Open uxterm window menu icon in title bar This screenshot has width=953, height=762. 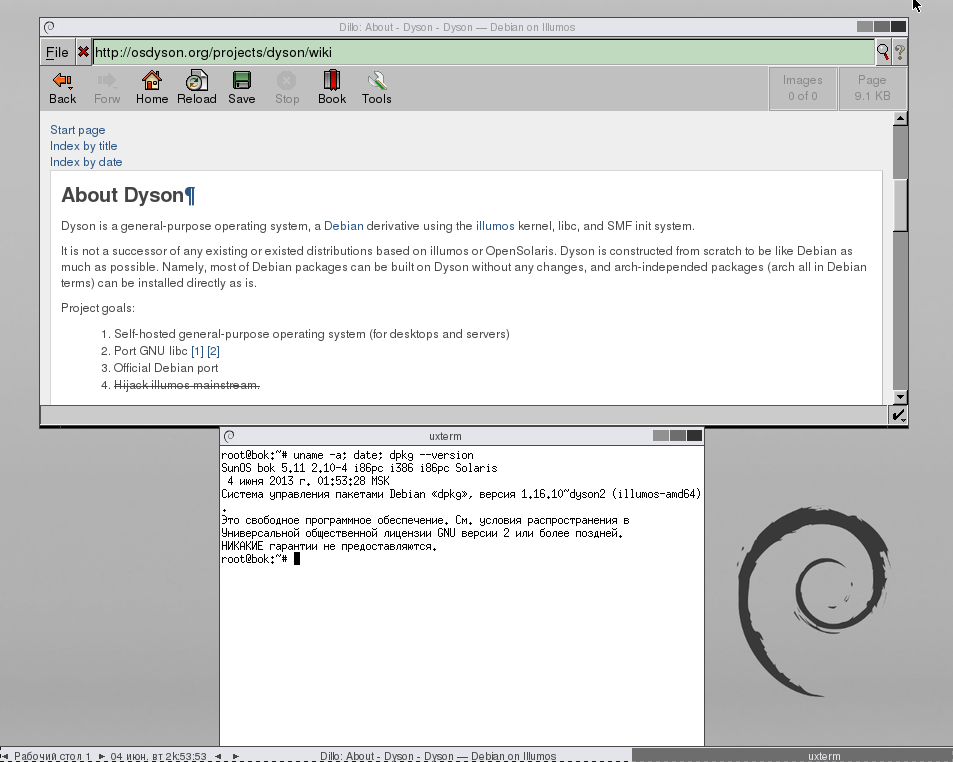pos(229,436)
